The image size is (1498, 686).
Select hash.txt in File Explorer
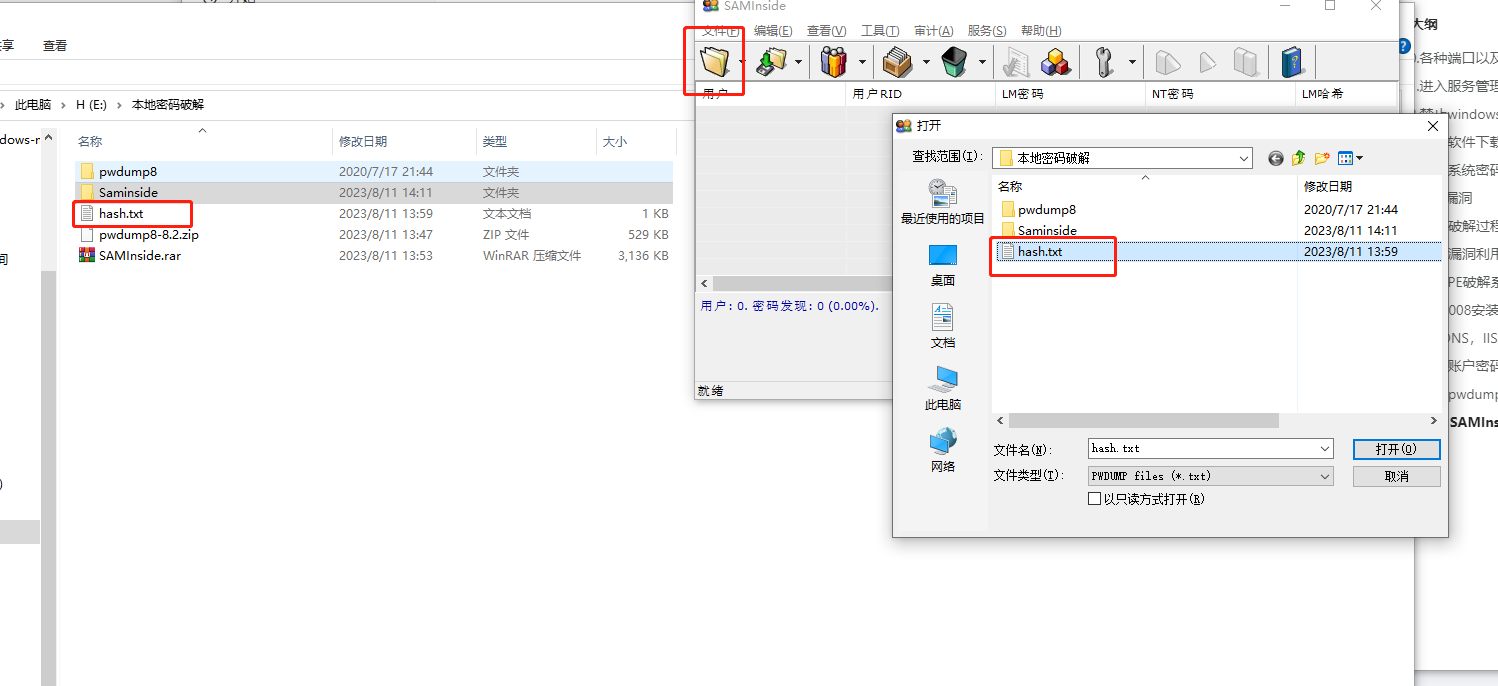point(121,213)
